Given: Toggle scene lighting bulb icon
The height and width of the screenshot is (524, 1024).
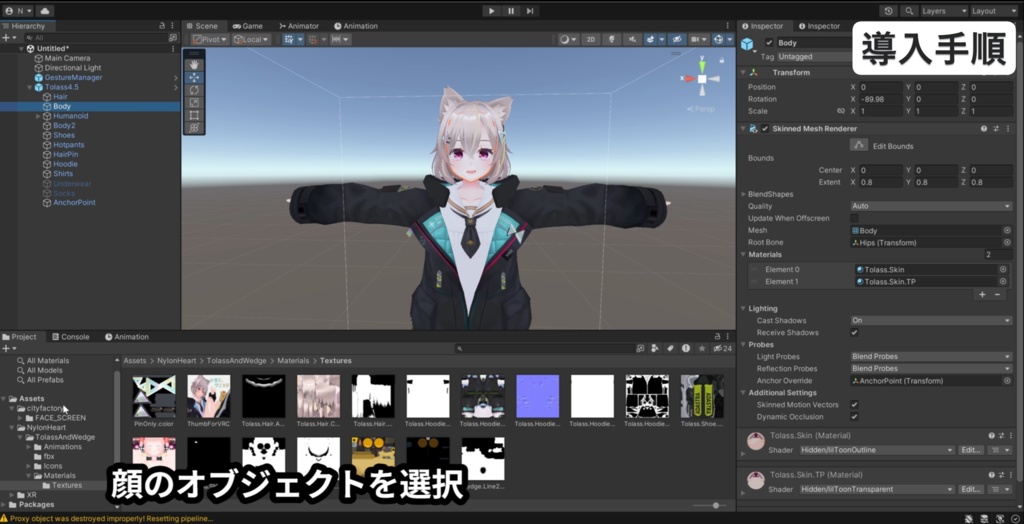Looking at the screenshot, I should [612, 39].
